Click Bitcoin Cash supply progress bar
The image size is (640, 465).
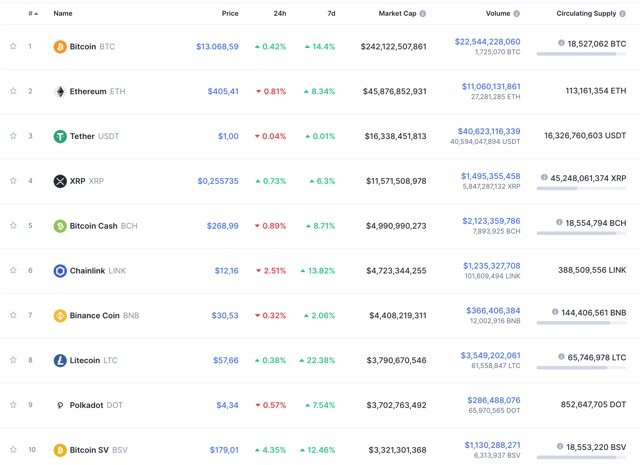[x=581, y=233]
